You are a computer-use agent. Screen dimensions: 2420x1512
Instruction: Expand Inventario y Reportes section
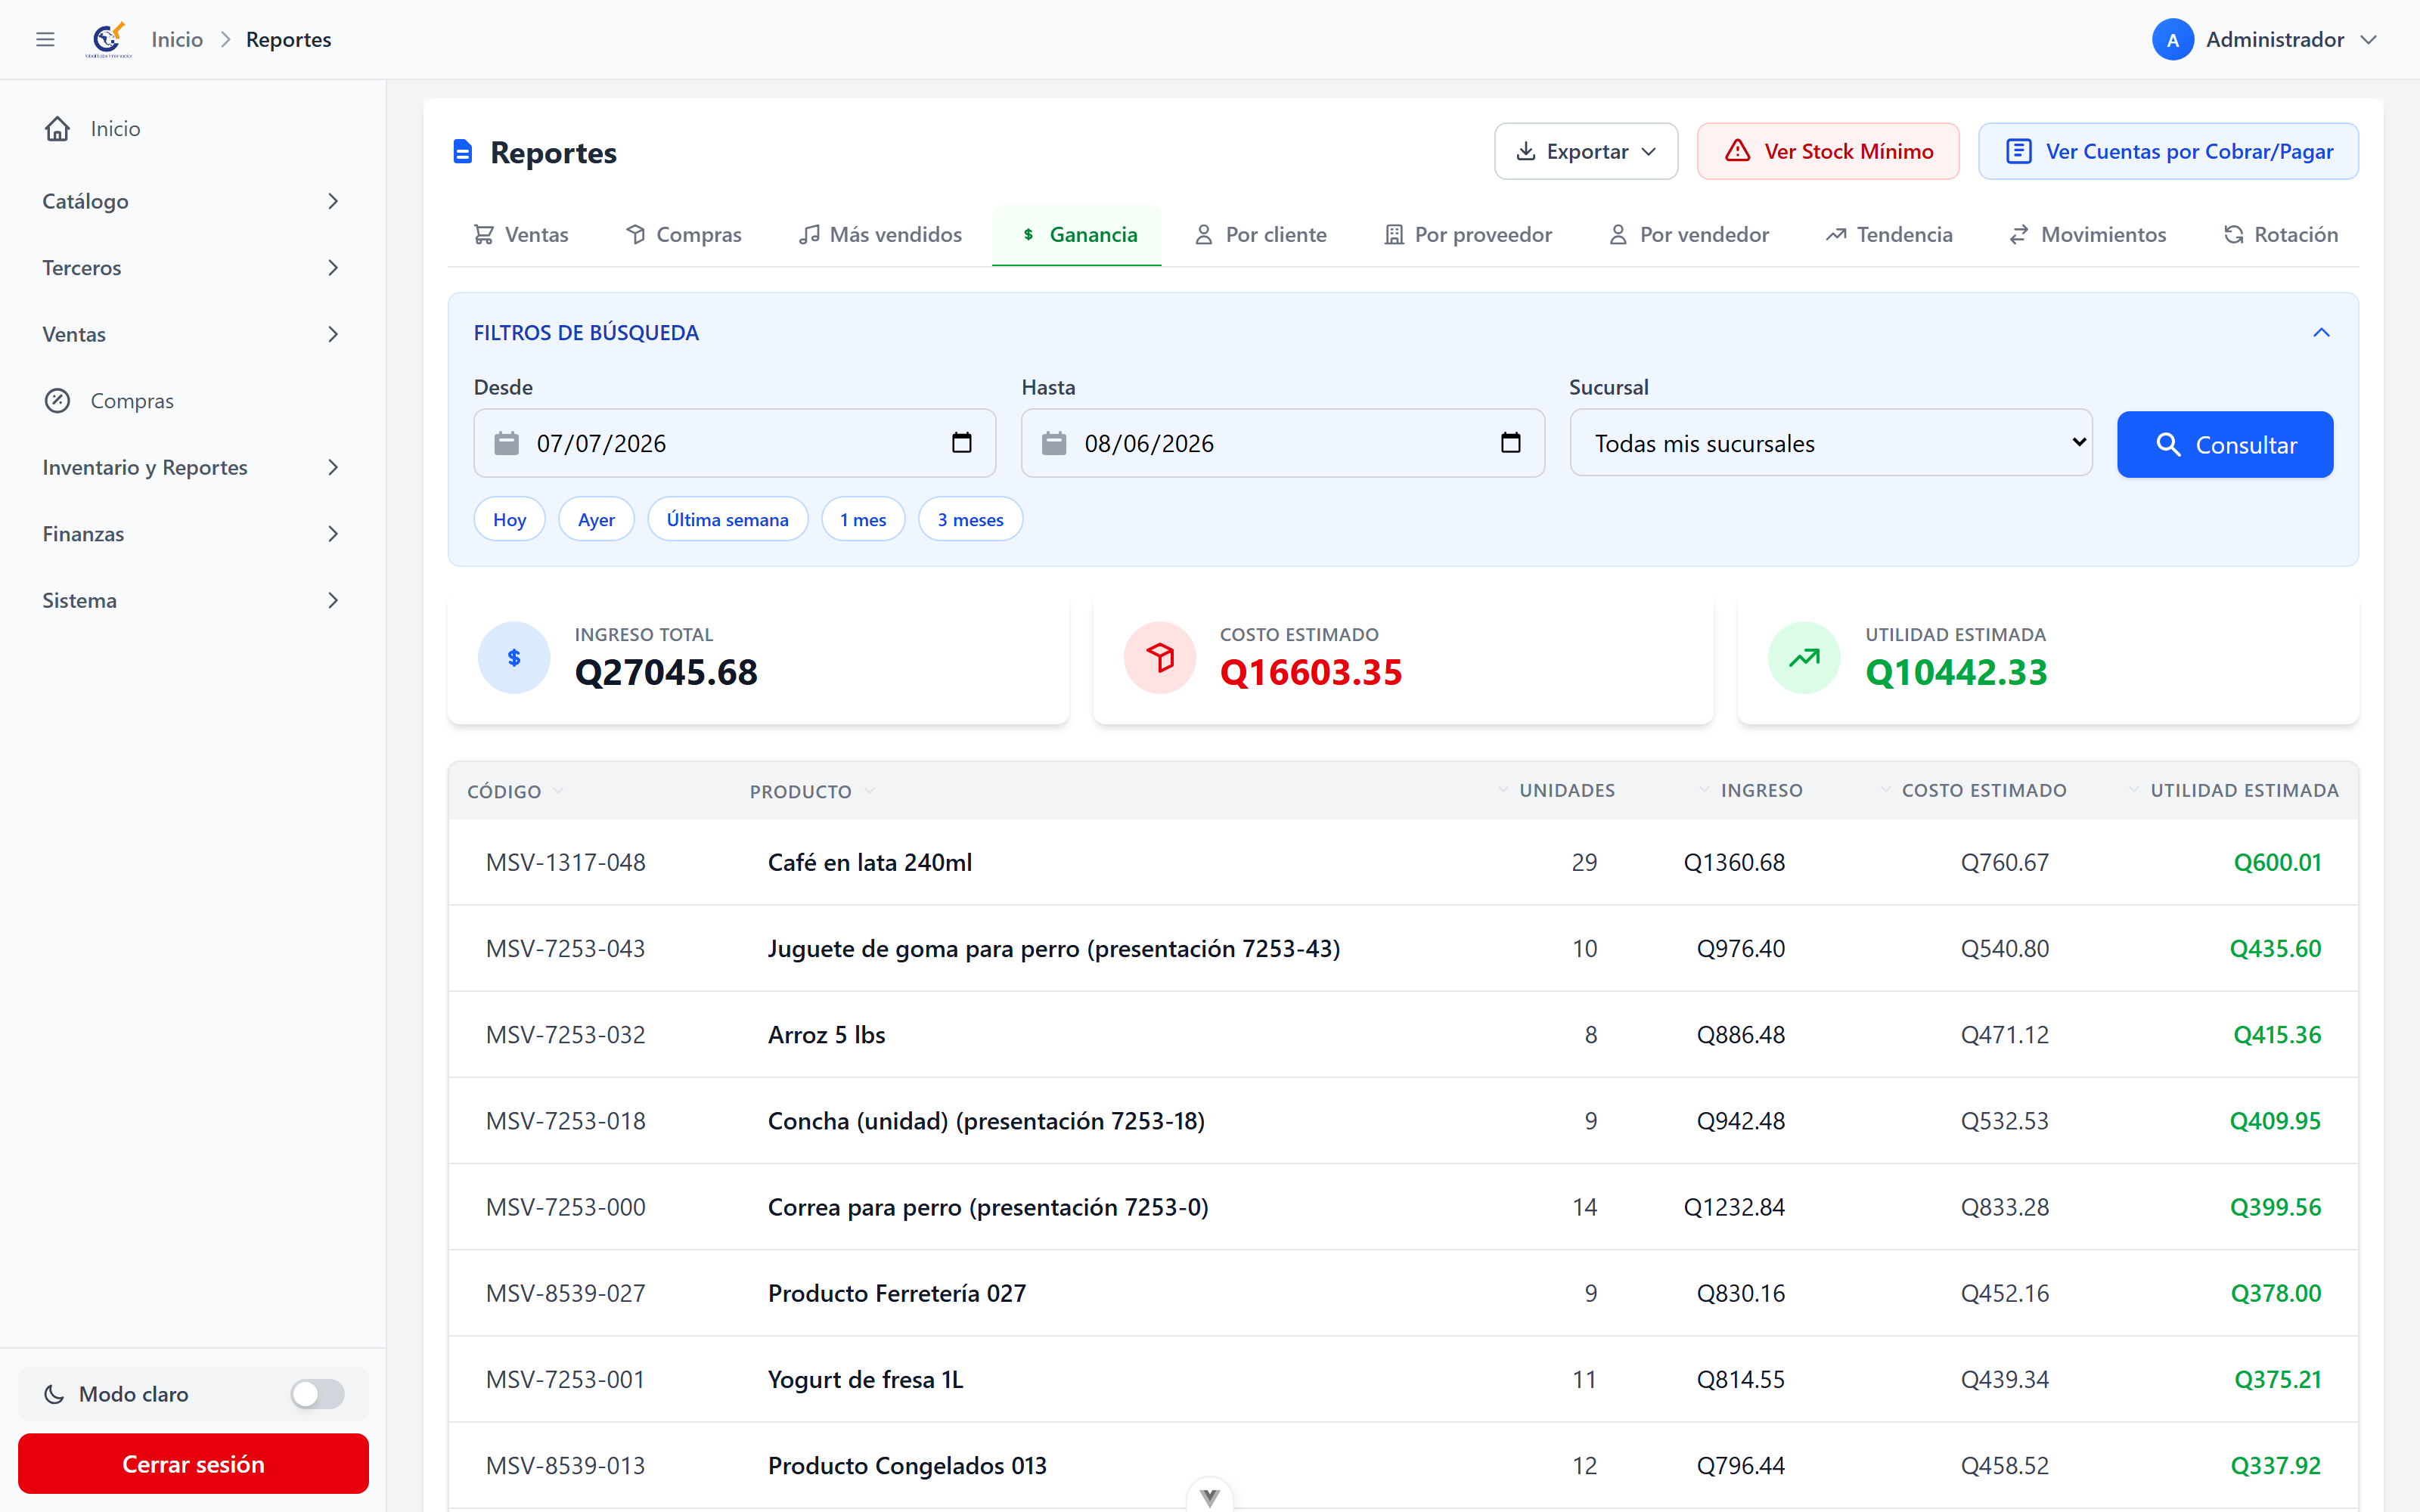coord(192,467)
